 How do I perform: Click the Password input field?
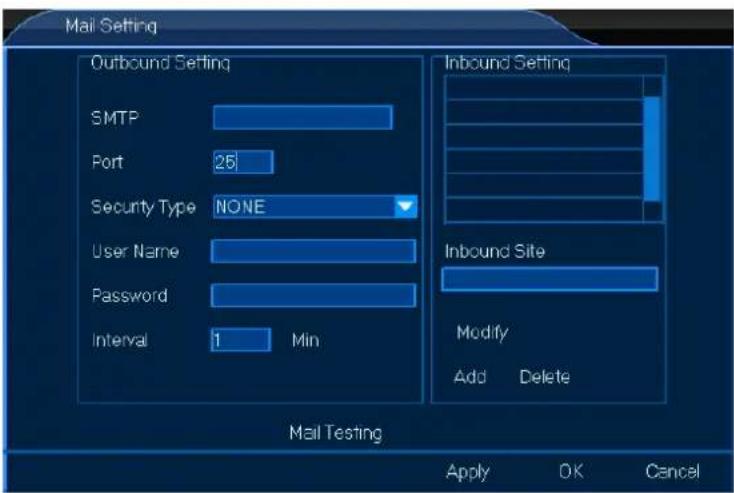(313, 295)
